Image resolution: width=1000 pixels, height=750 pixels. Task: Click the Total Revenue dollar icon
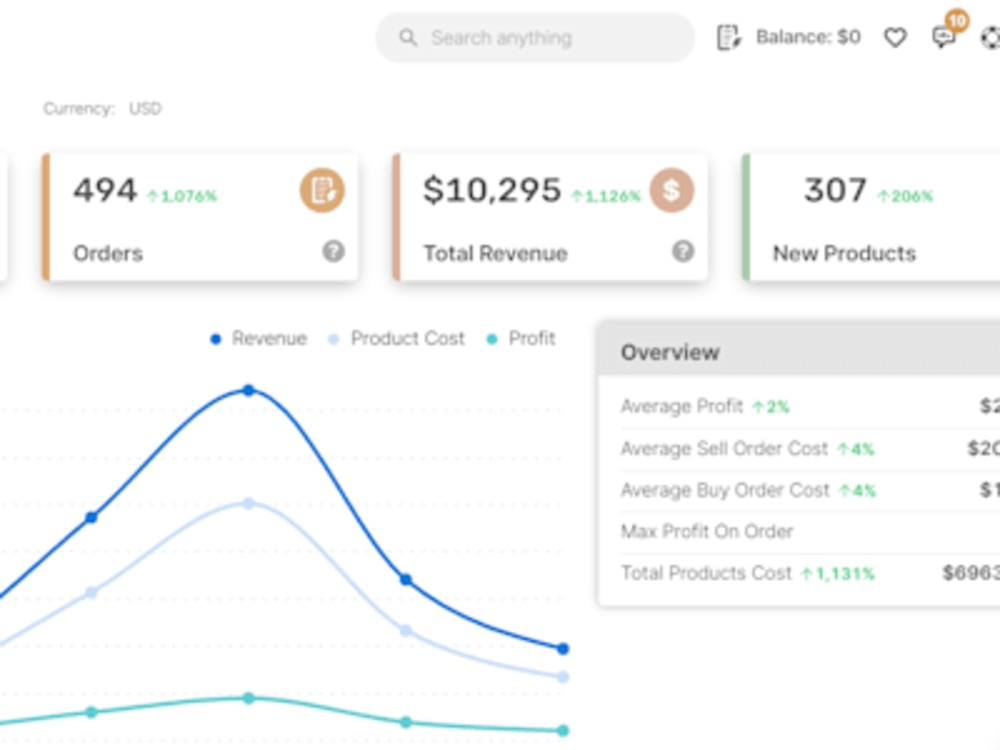pos(672,190)
